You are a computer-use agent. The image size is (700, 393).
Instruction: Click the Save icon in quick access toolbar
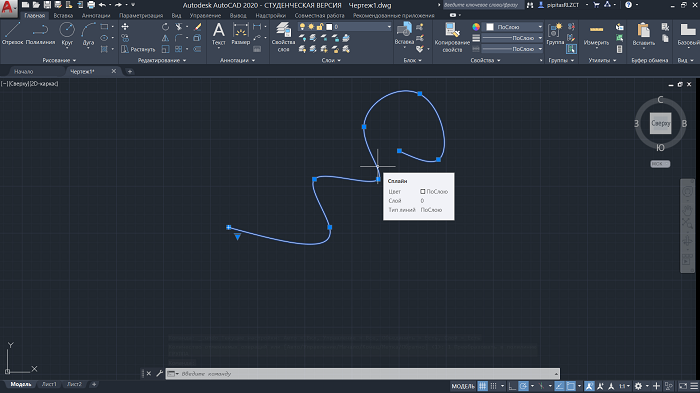coord(47,5)
